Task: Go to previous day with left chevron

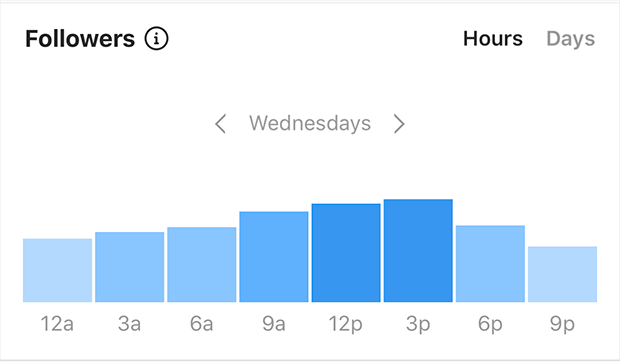Action: 221,124
